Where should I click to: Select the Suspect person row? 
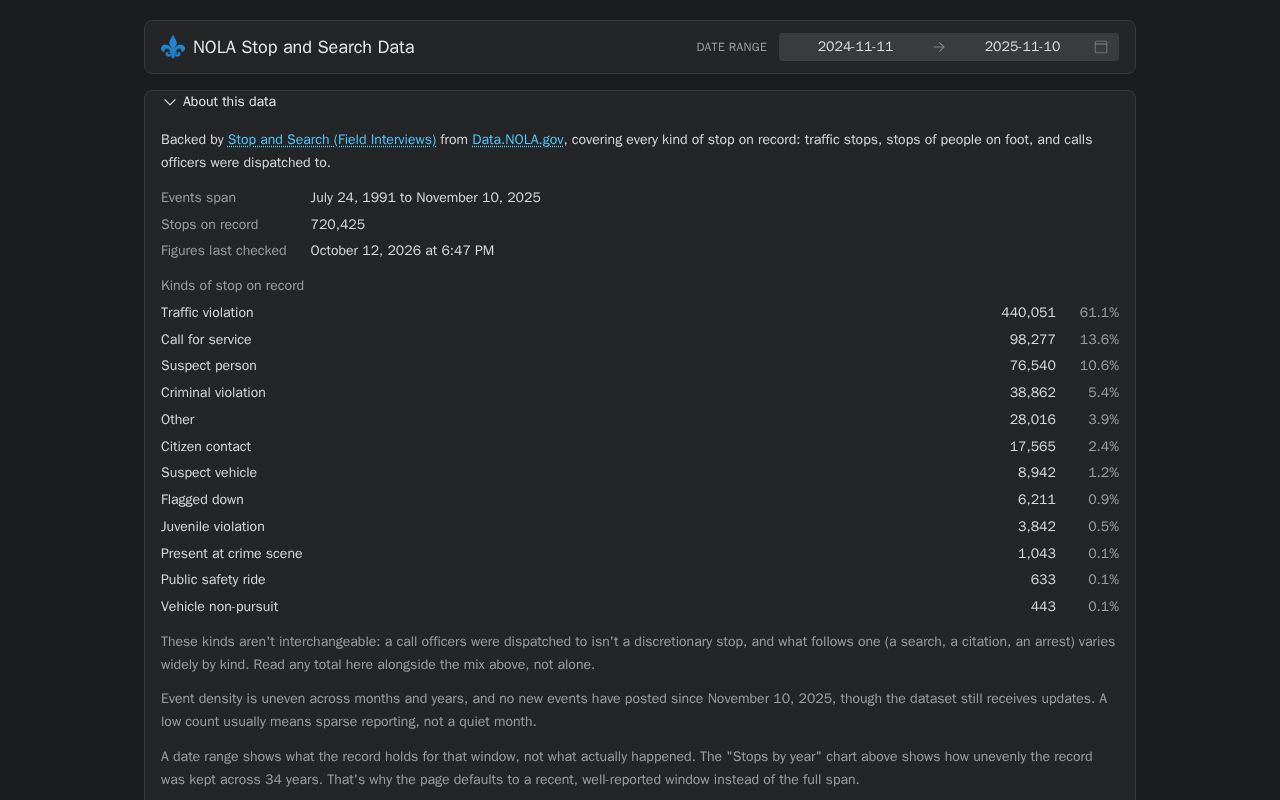[640, 366]
